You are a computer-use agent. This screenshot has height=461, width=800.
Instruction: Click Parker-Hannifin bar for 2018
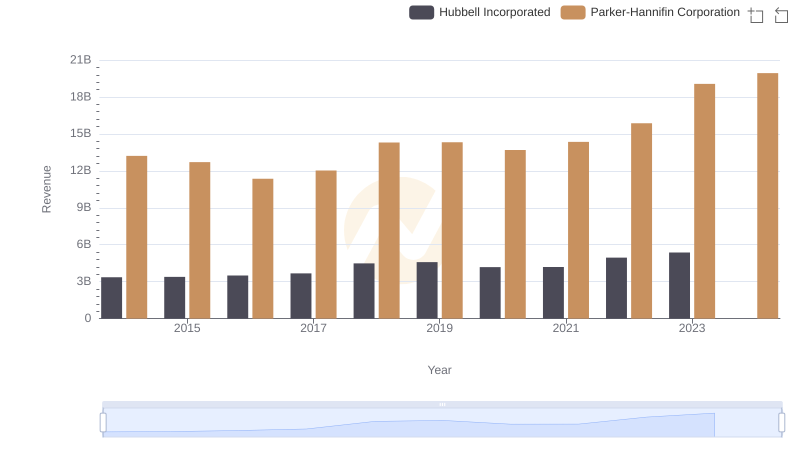tap(389, 230)
